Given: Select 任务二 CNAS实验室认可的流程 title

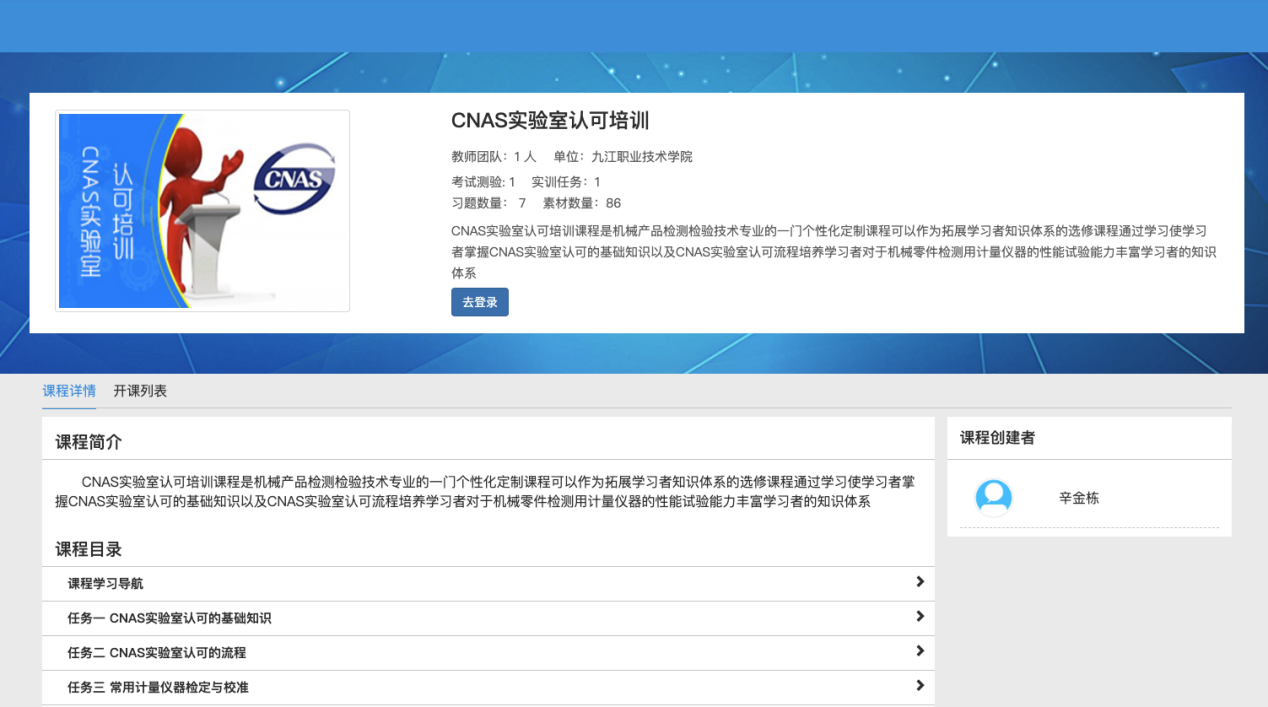Looking at the screenshot, I should pyautogui.click(x=156, y=653).
